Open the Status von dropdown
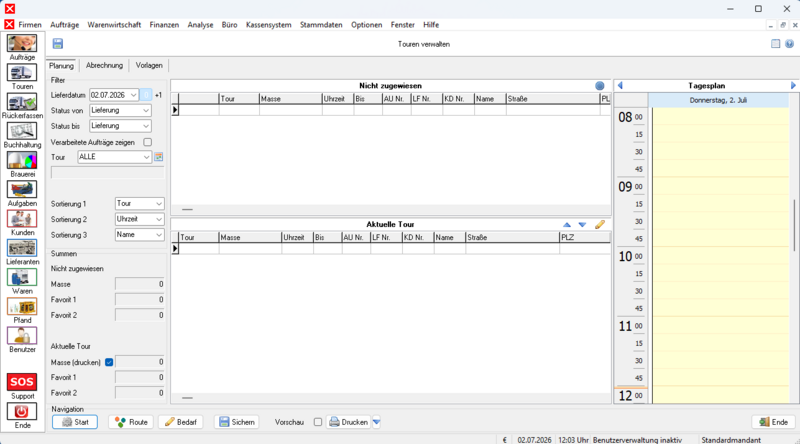The height and width of the screenshot is (444, 800). [146, 110]
